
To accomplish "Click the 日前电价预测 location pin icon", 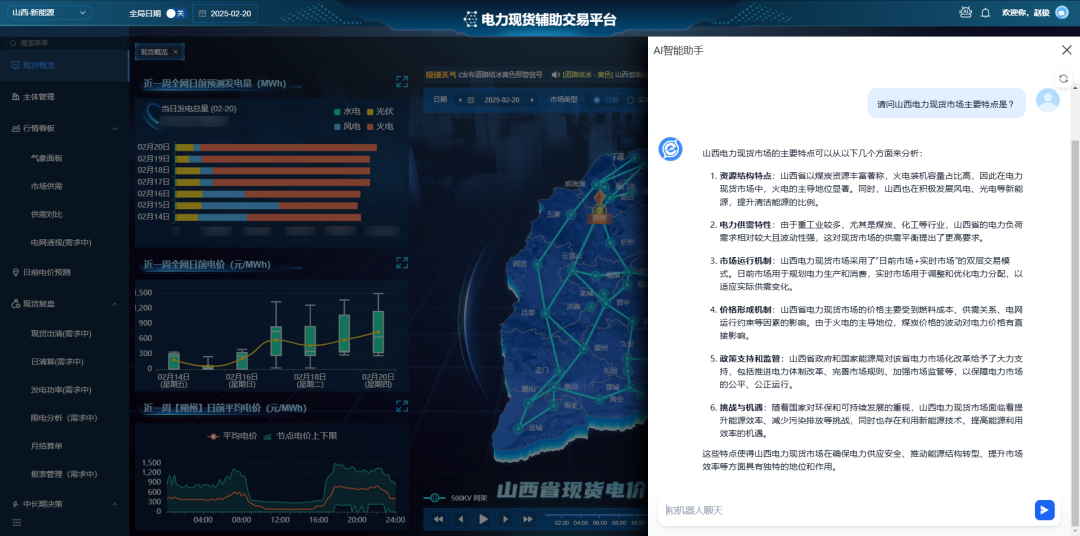I will [16, 272].
